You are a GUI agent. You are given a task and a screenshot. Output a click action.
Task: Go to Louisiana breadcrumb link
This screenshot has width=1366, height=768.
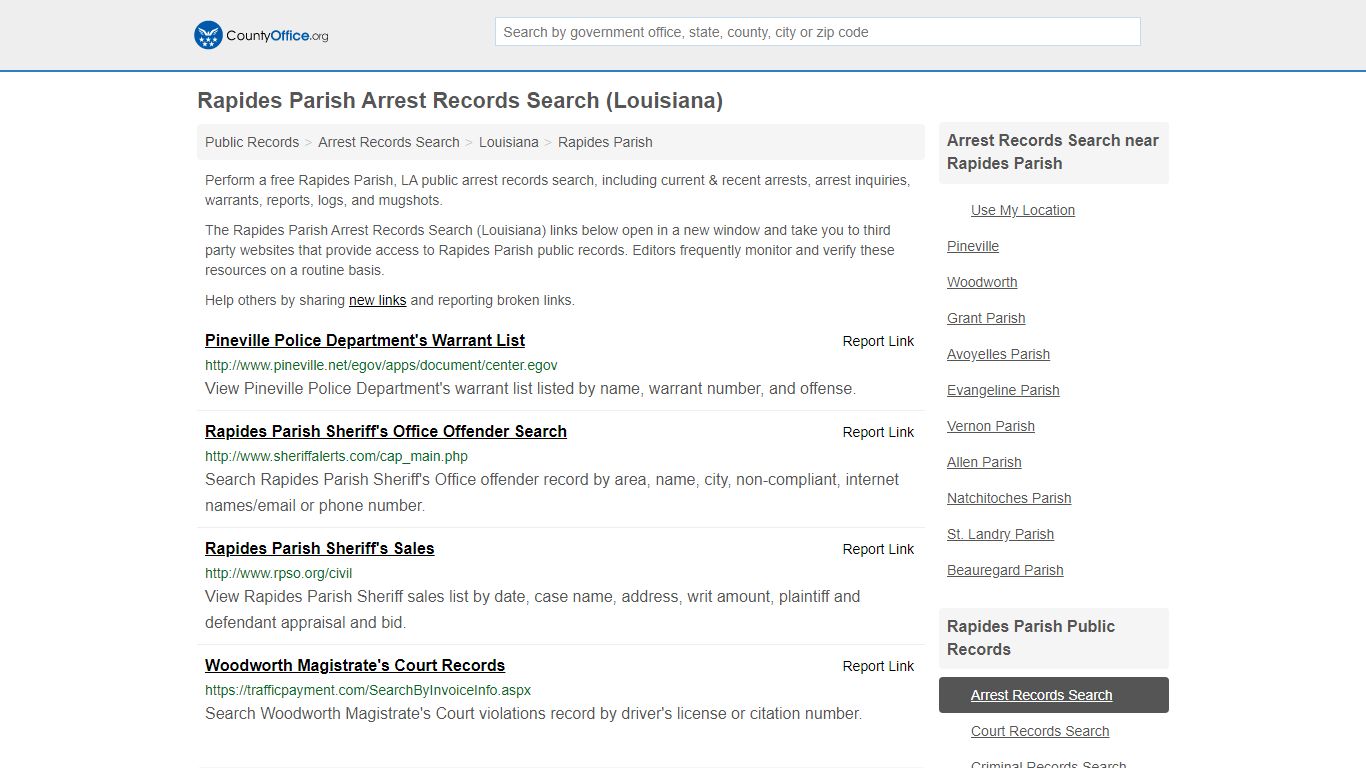(x=509, y=142)
